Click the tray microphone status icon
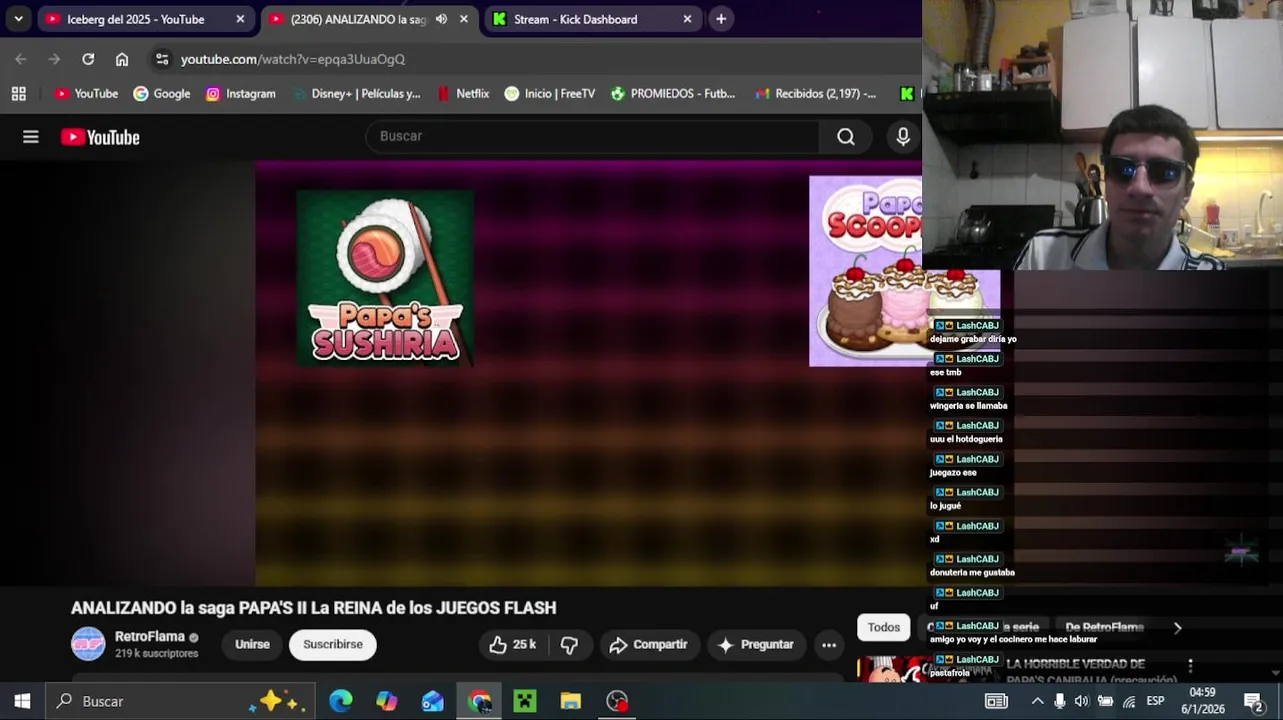The image size is (1283, 720). click(x=1060, y=701)
